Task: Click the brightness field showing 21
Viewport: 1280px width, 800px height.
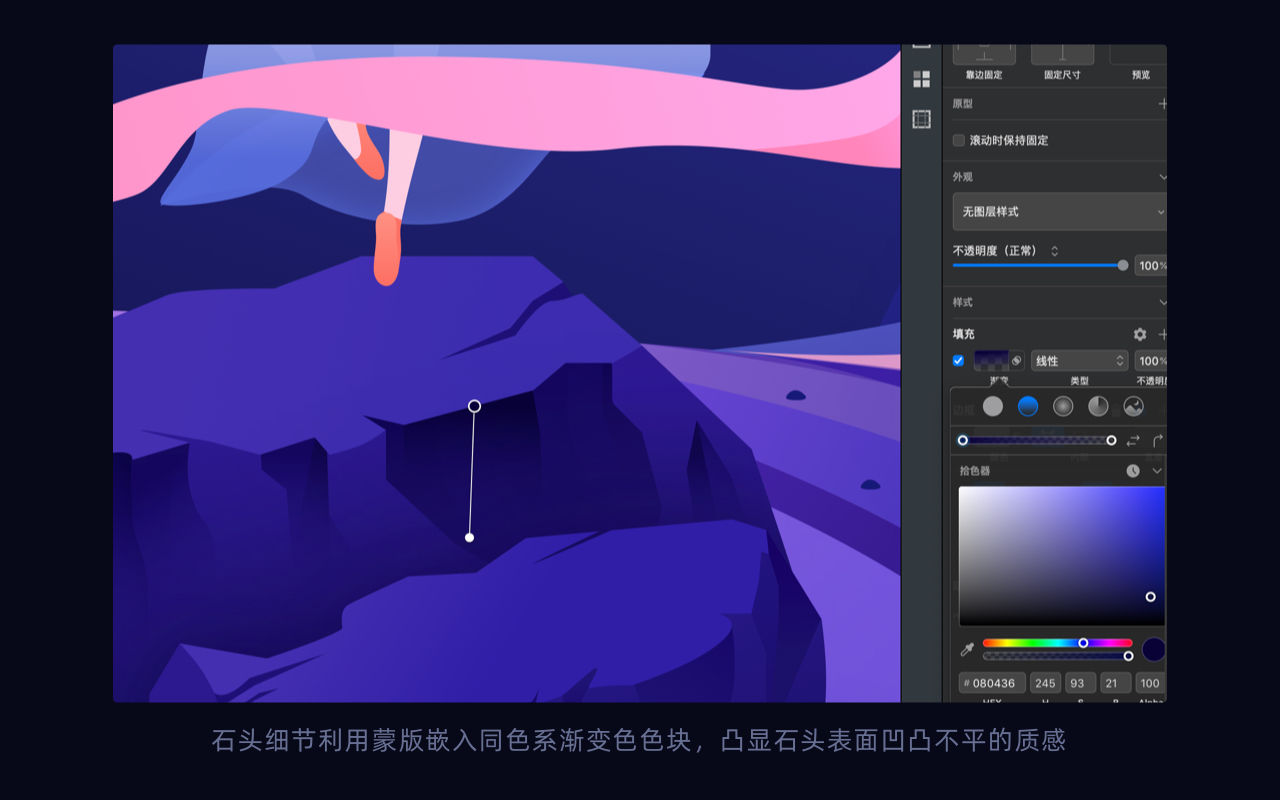Action: (1116, 683)
